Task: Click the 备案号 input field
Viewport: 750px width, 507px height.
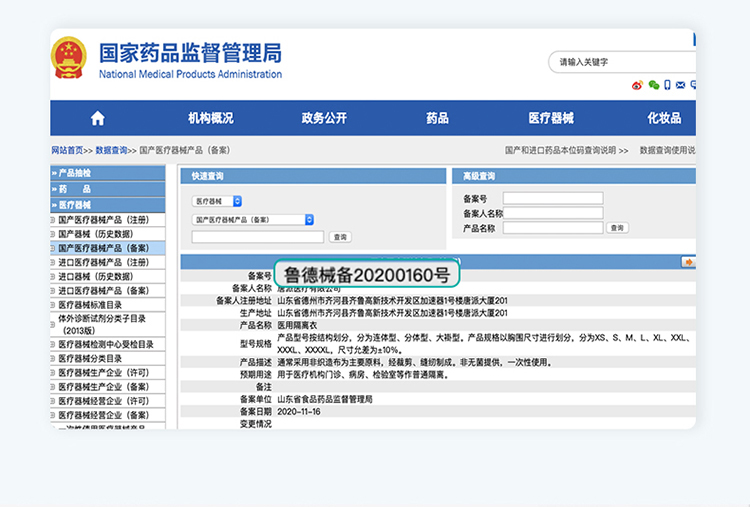Action: pyautogui.click(x=552, y=198)
